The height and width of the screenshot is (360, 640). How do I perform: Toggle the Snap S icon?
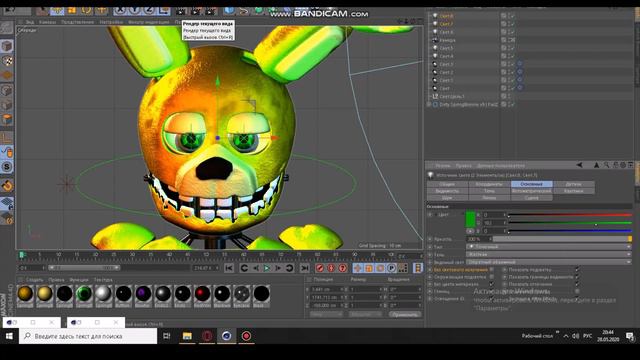(x=7, y=167)
